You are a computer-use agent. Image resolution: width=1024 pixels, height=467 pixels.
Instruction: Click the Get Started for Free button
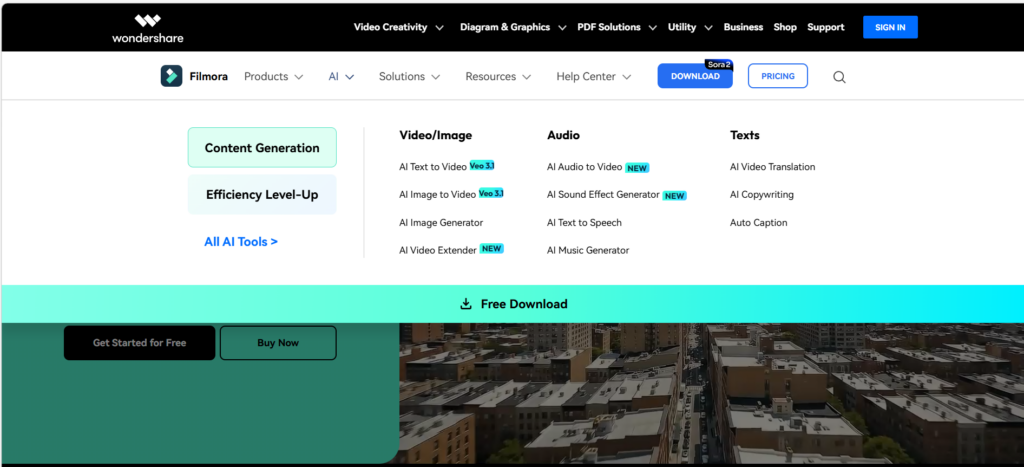tap(139, 343)
